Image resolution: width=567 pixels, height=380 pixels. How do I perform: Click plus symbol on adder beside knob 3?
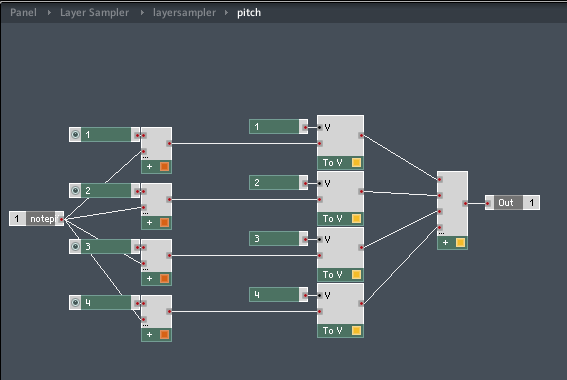[x=149, y=279]
